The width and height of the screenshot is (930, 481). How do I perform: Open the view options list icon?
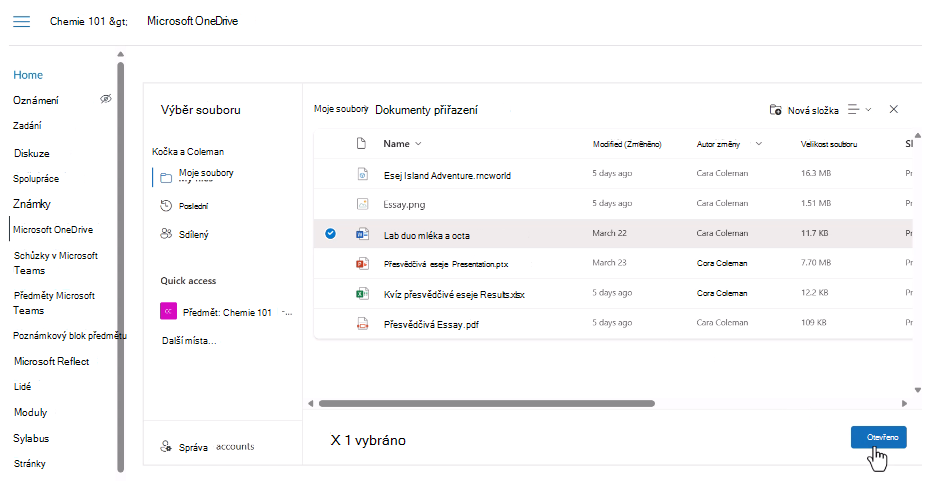coord(853,110)
